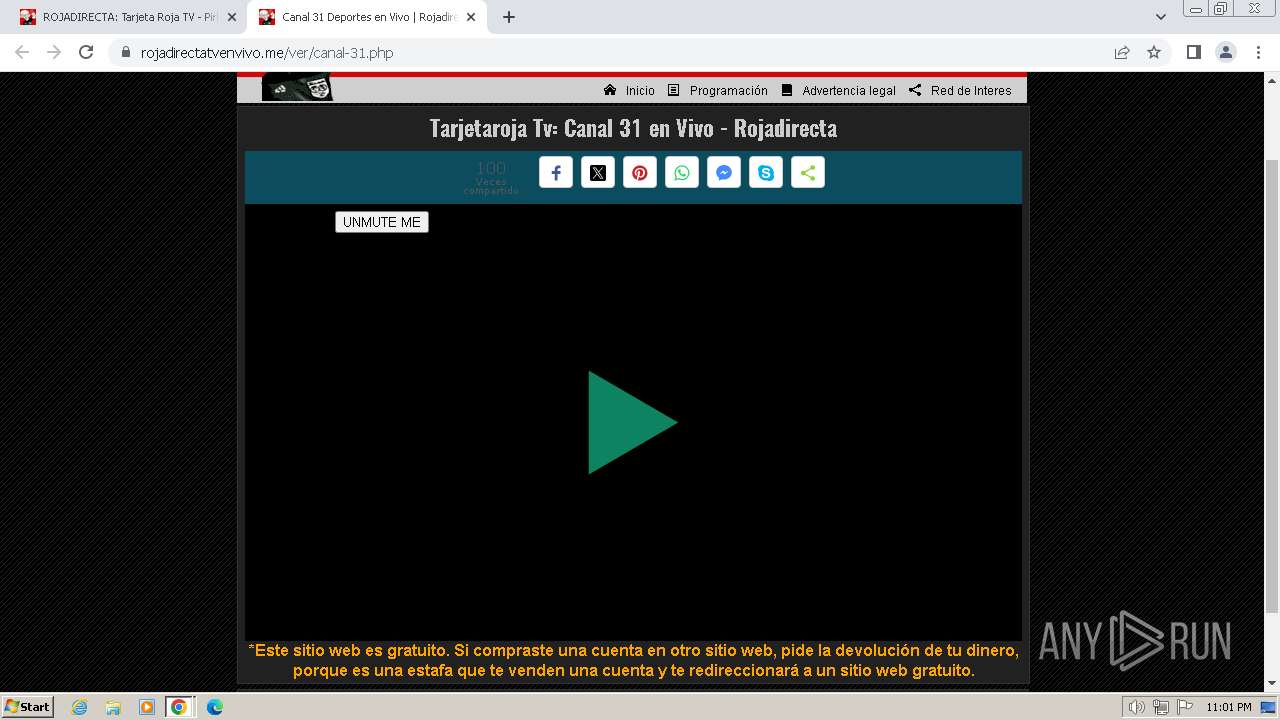
Task: Open File Explorer from the taskbar
Action: 113,707
